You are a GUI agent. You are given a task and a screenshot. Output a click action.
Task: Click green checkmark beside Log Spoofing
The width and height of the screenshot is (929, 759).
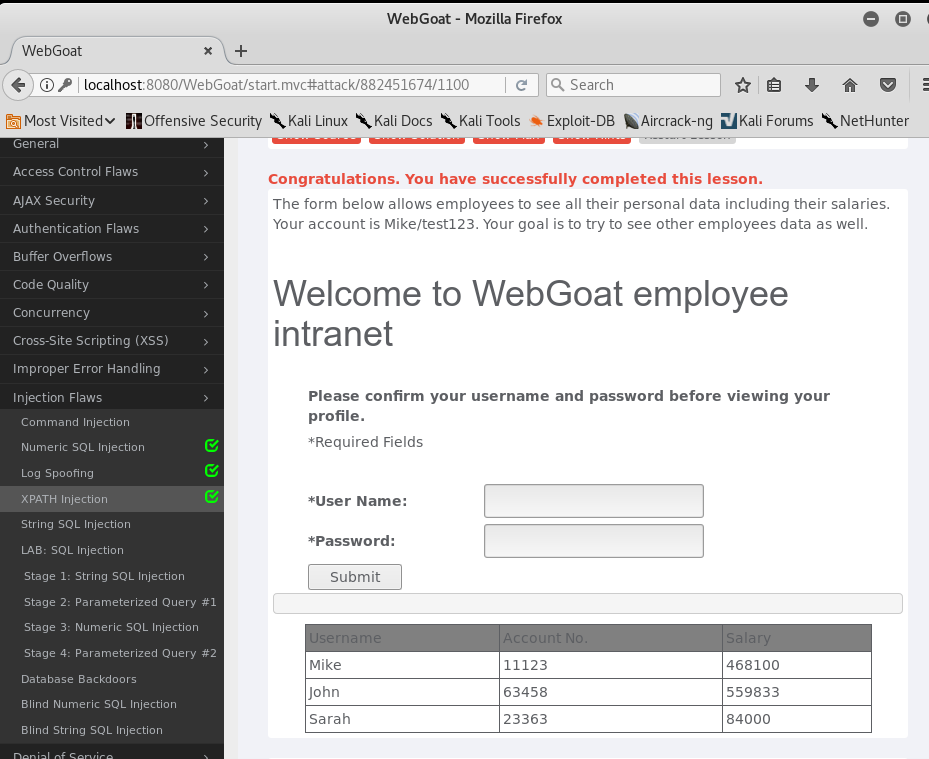[212, 471]
